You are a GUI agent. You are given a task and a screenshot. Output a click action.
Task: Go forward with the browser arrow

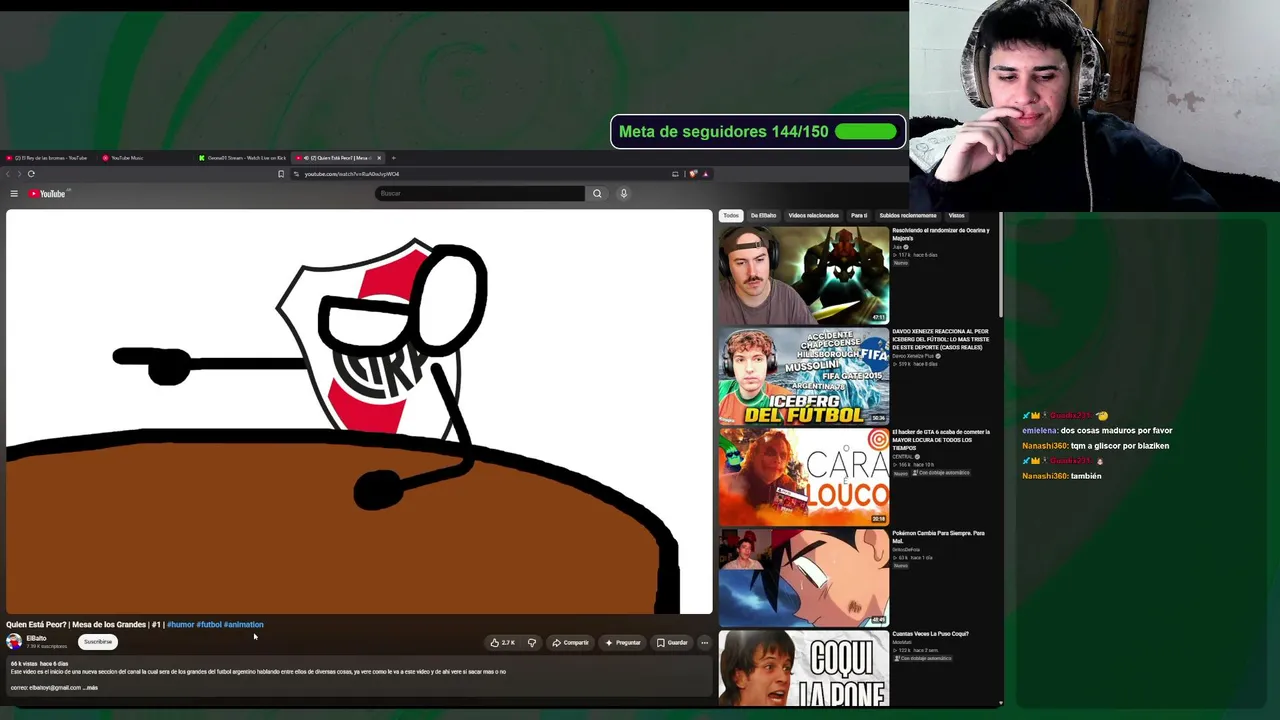pyautogui.click(x=19, y=174)
